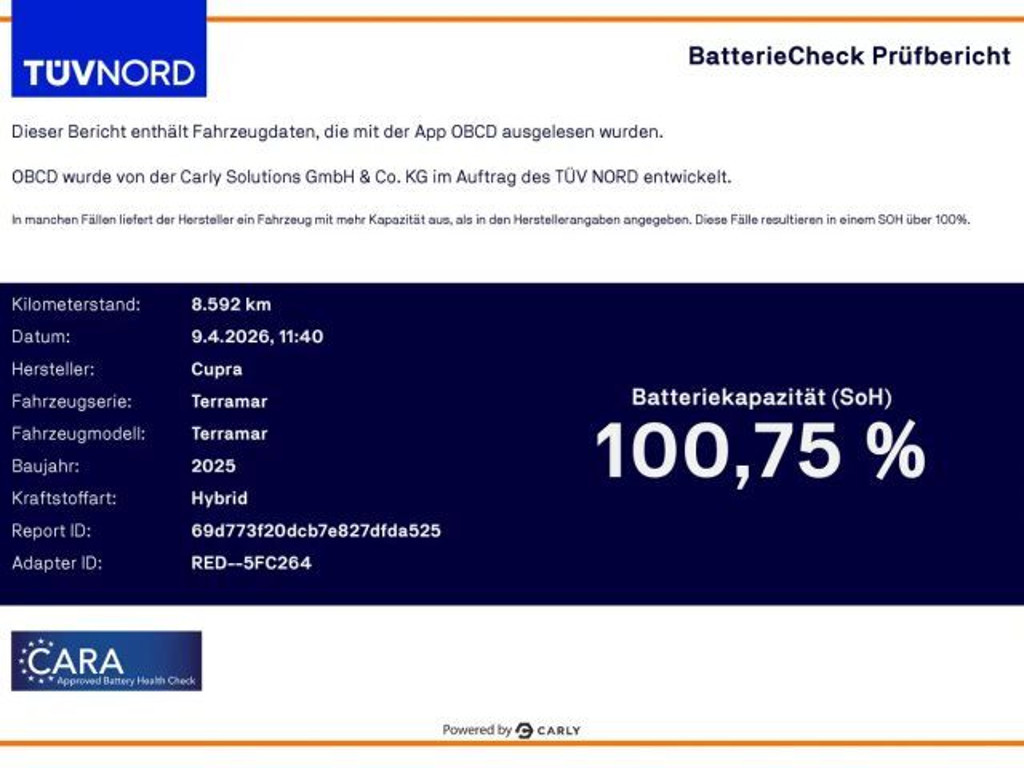Click the small-print note about SOH über 100%
Image resolution: width=1024 pixels, height=768 pixels.
pyautogui.click(x=490, y=219)
